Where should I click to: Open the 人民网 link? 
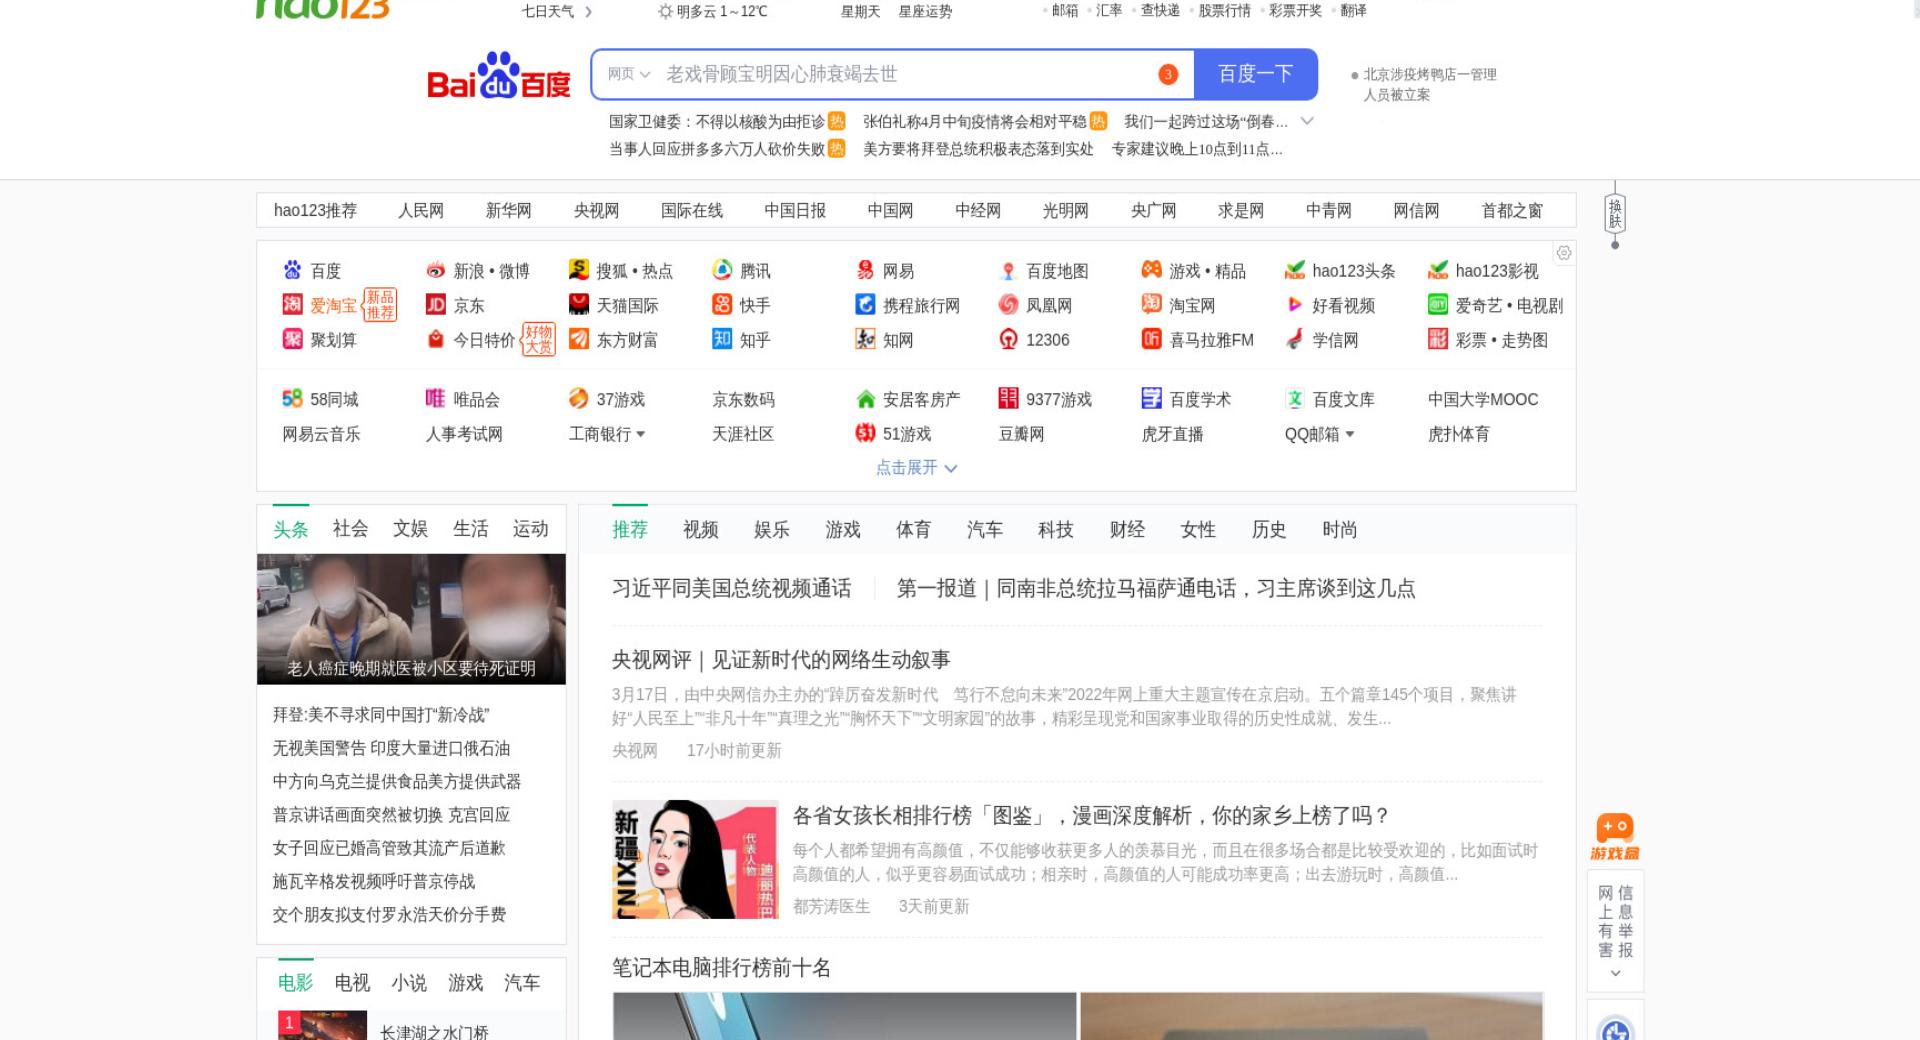(x=420, y=211)
